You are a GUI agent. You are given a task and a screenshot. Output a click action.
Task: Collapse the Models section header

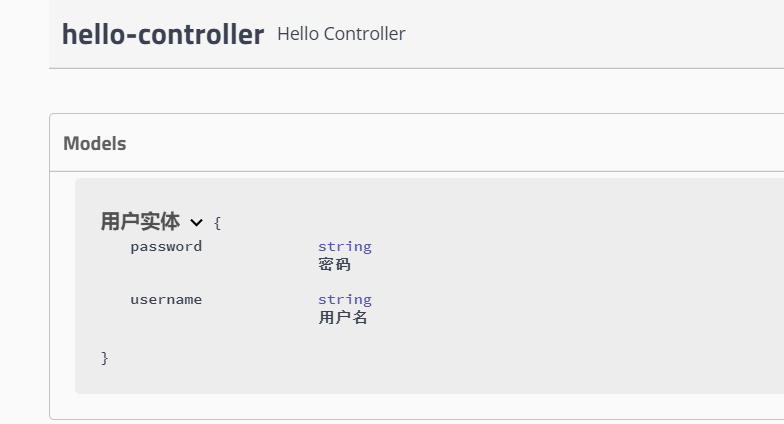pos(95,143)
